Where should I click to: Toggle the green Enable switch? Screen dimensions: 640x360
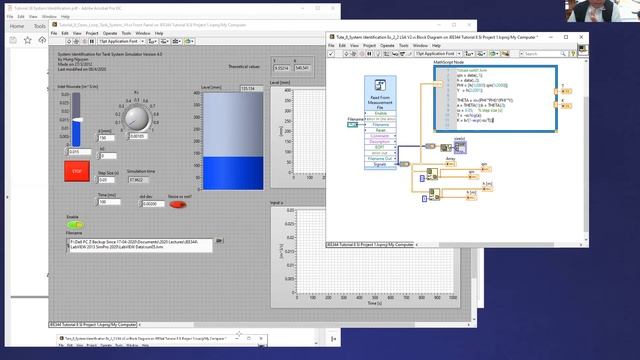(75, 224)
